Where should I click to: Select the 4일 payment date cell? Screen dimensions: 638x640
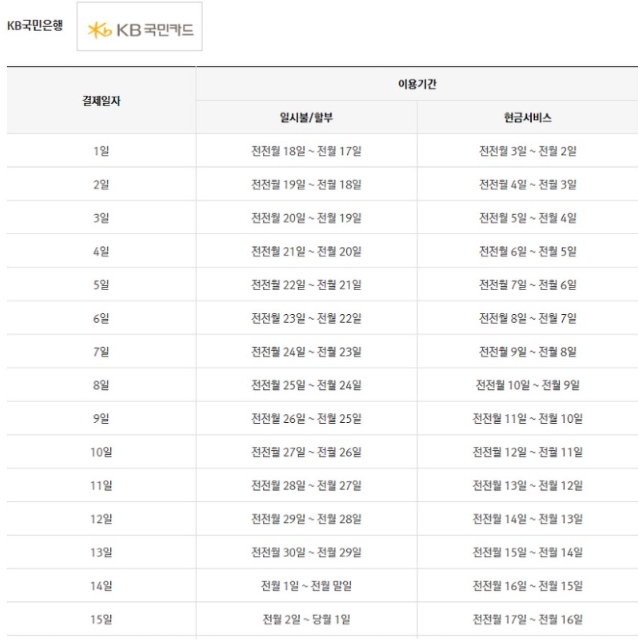pyautogui.click(x=101, y=251)
